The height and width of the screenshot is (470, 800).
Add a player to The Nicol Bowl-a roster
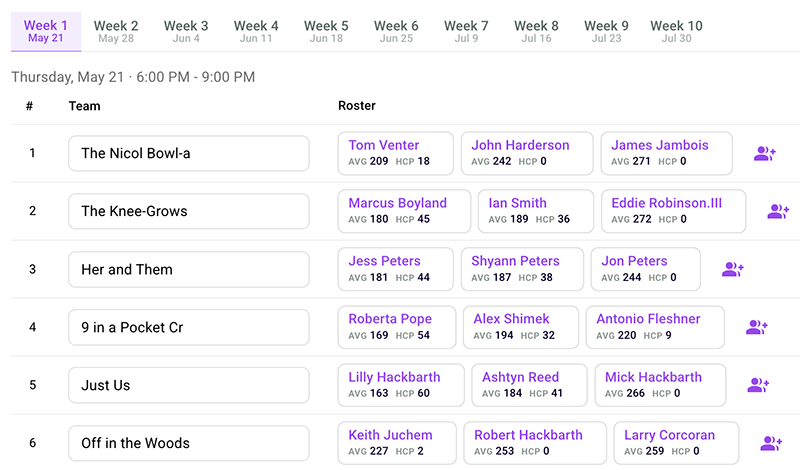[764, 154]
